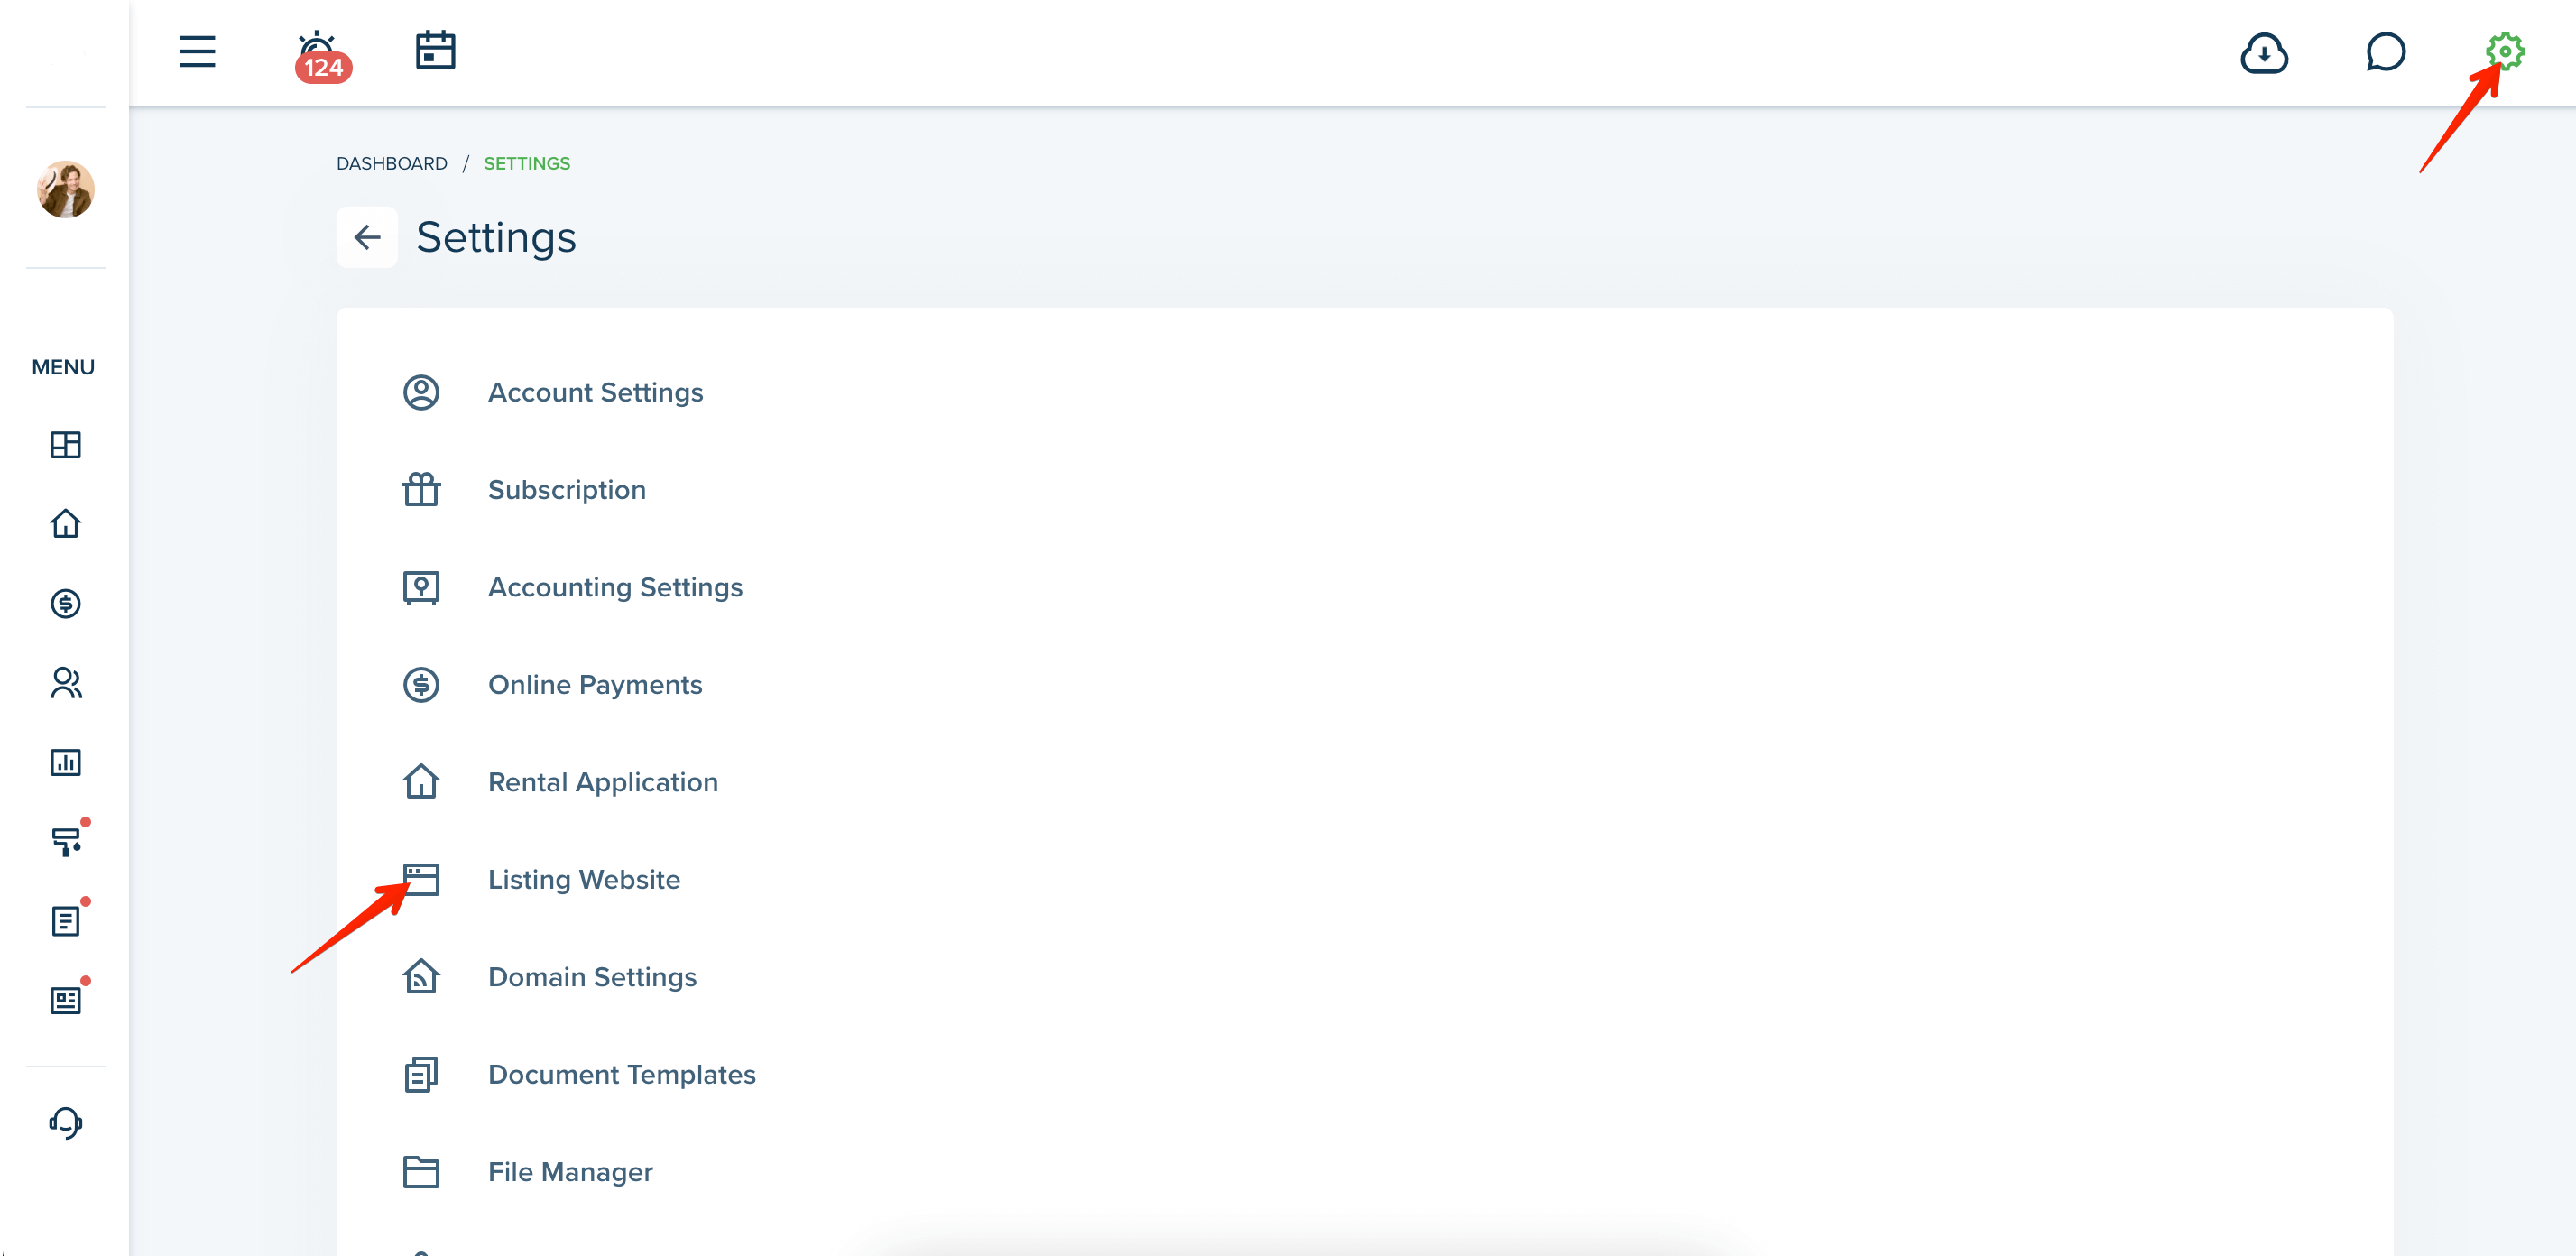Click the green settings gear icon
The image size is (2576, 1256).
2505,51
